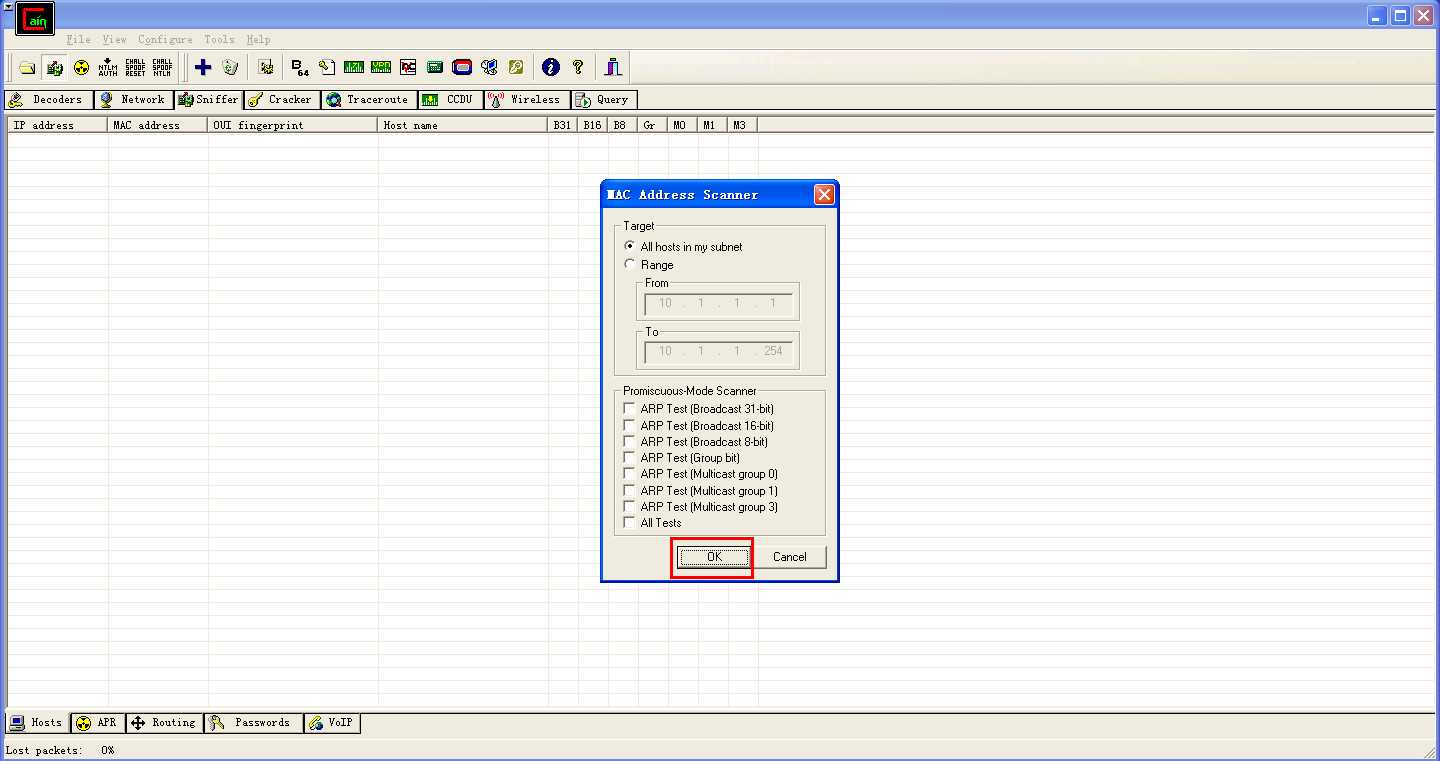The width and height of the screenshot is (1440, 761).
Task: Open the Help menu
Action: pos(258,40)
